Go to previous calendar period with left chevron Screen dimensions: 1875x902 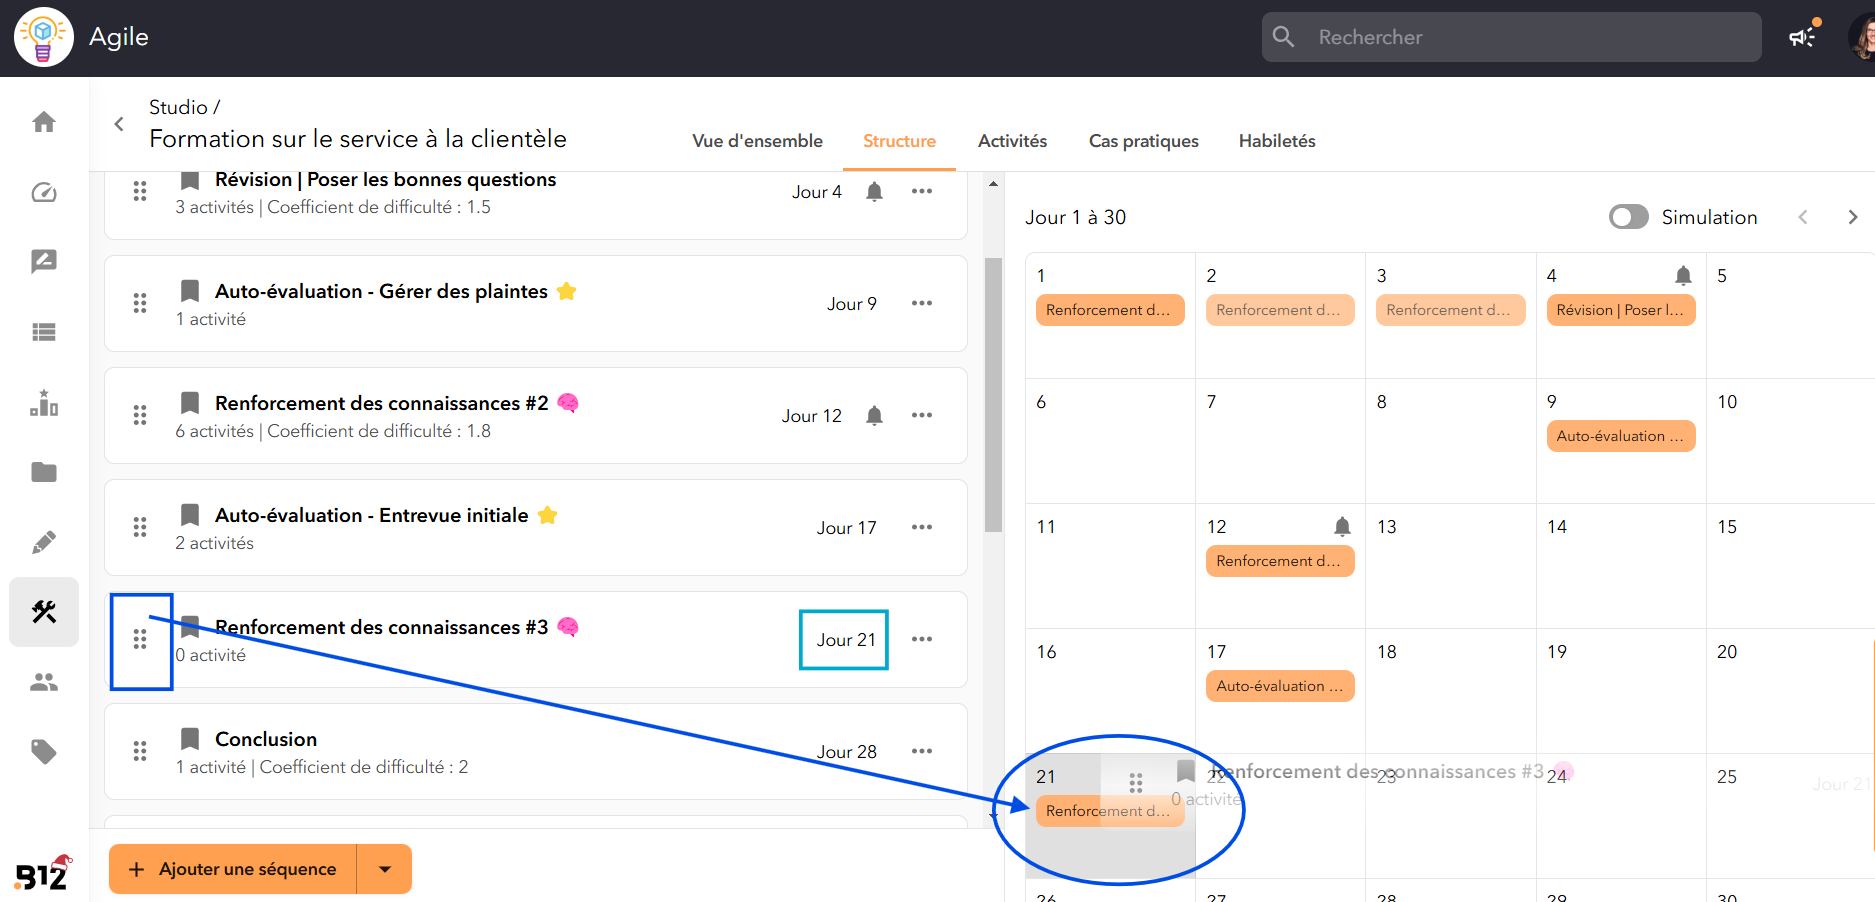click(x=1803, y=217)
